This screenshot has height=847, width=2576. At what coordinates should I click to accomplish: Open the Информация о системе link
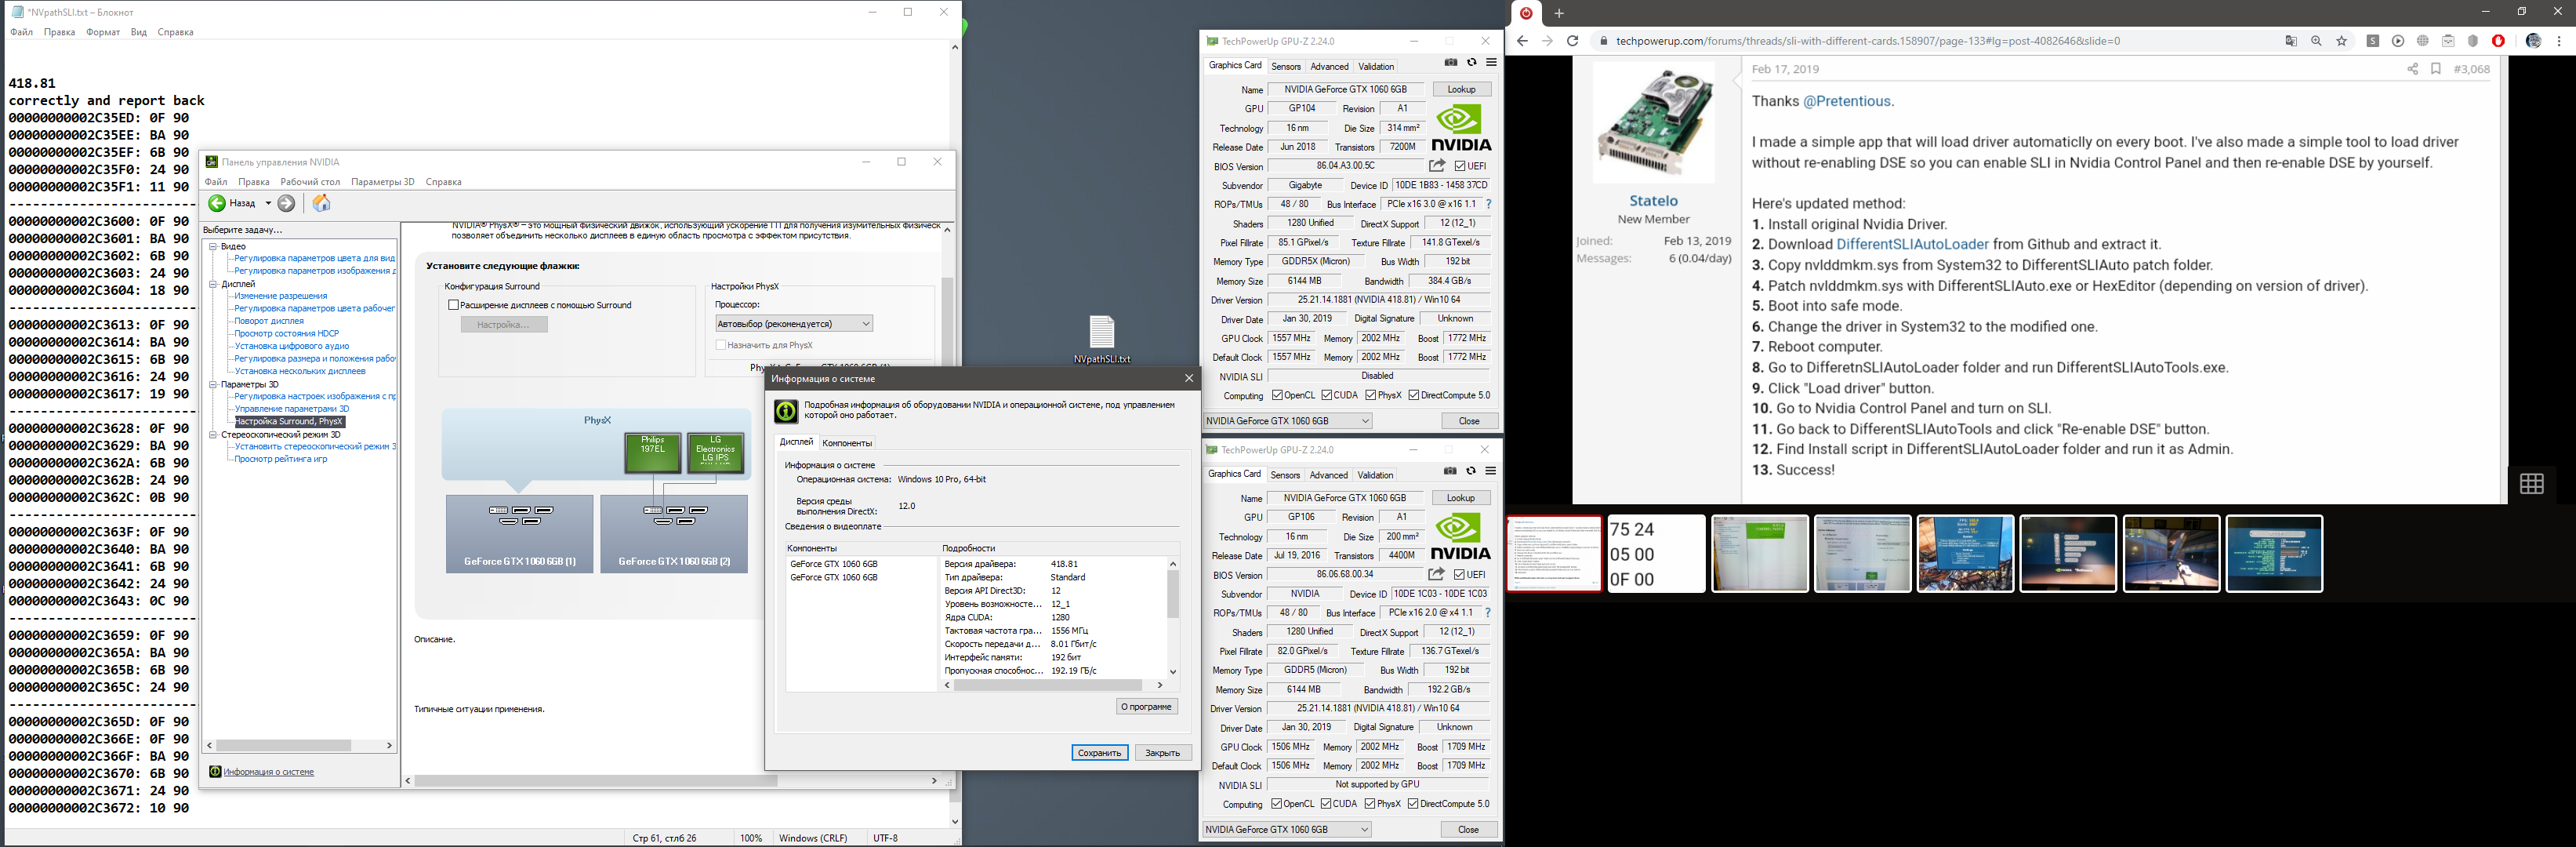click(x=268, y=772)
